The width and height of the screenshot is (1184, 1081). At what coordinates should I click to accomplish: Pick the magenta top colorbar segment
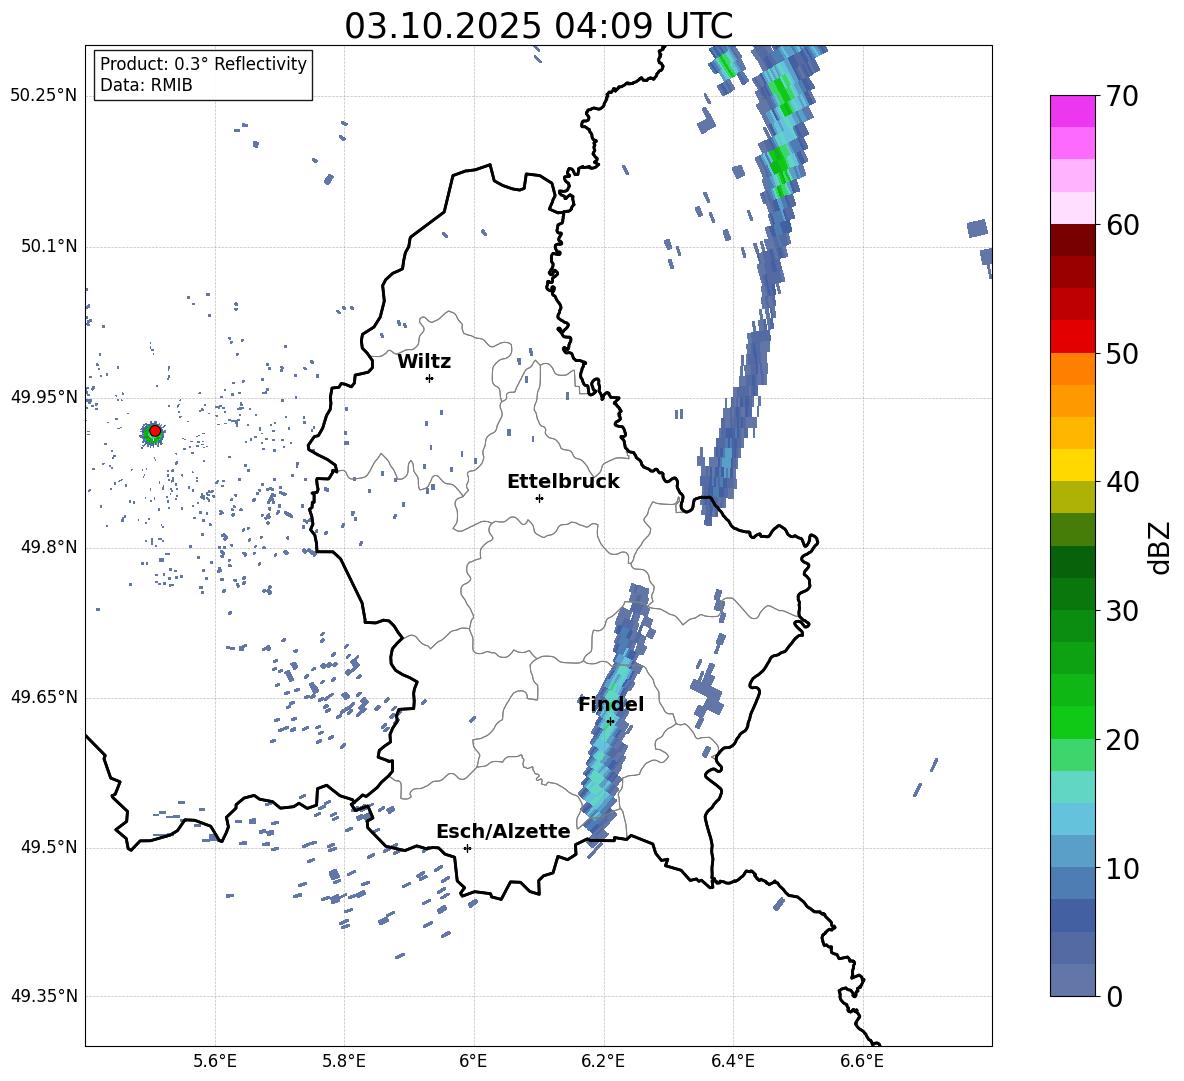(x=1072, y=111)
